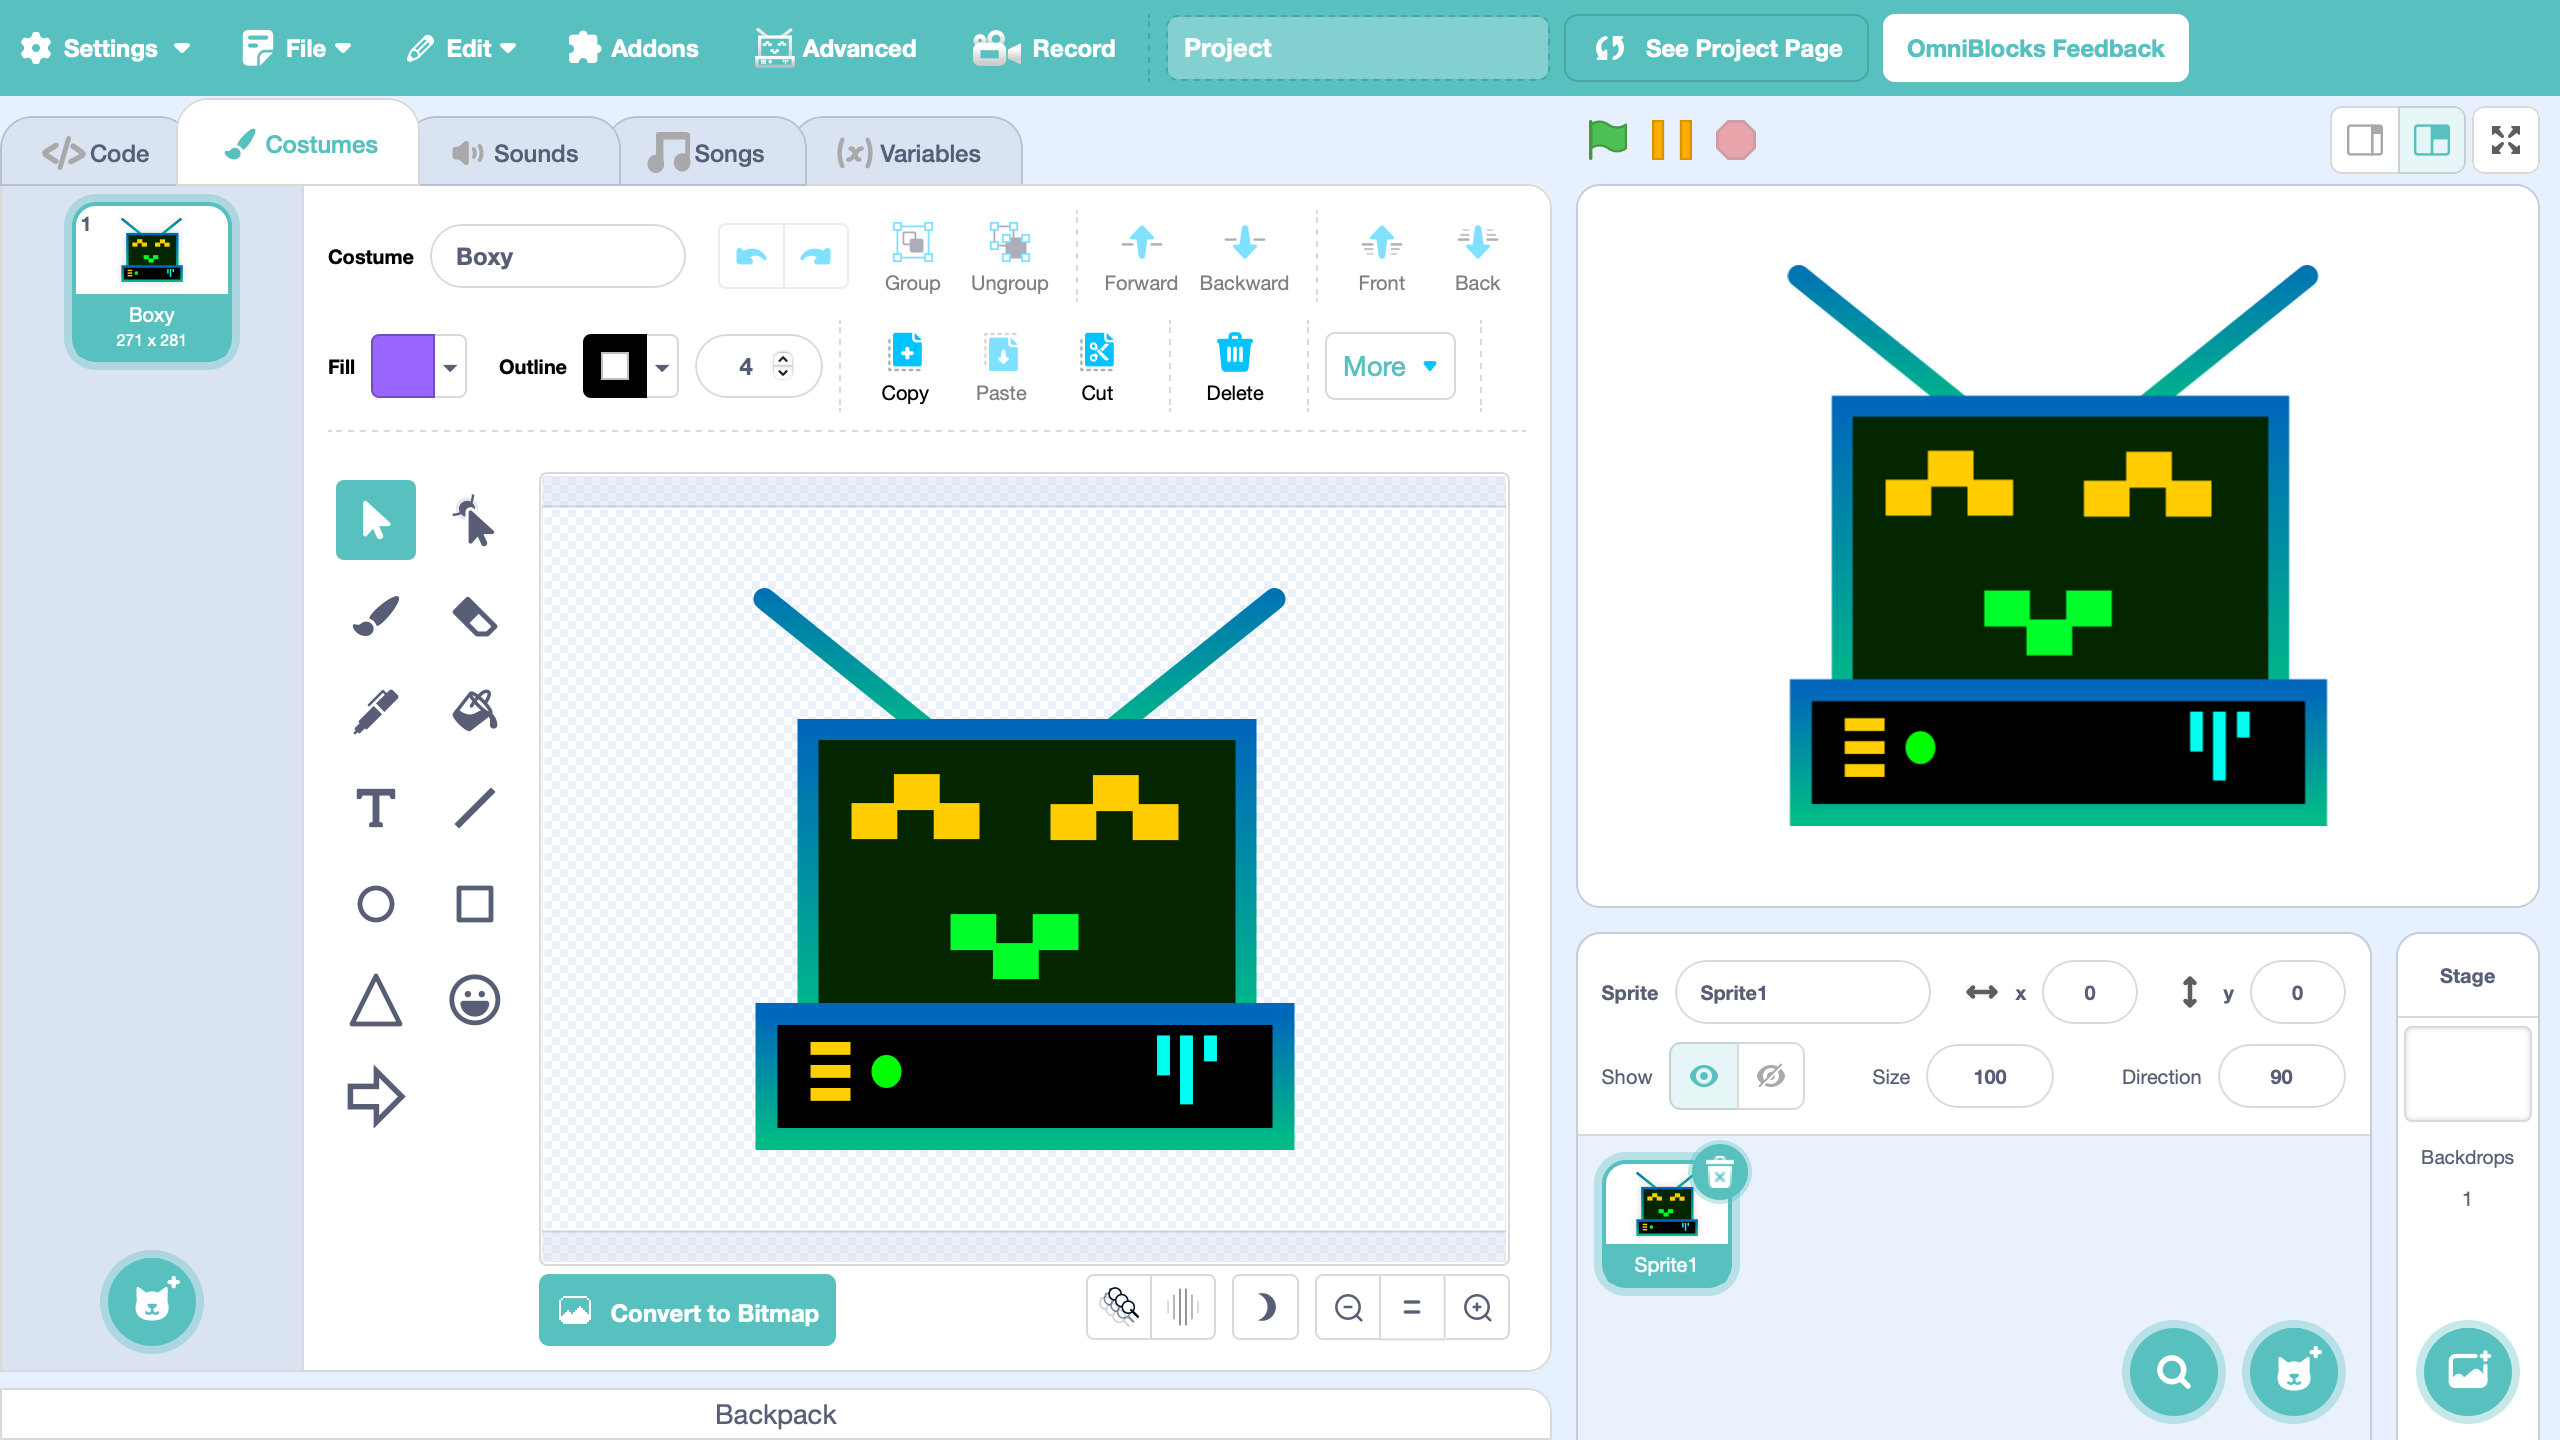2560x1440 pixels.
Task: Select the Eyedropper tool
Action: click(x=376, y=711)
